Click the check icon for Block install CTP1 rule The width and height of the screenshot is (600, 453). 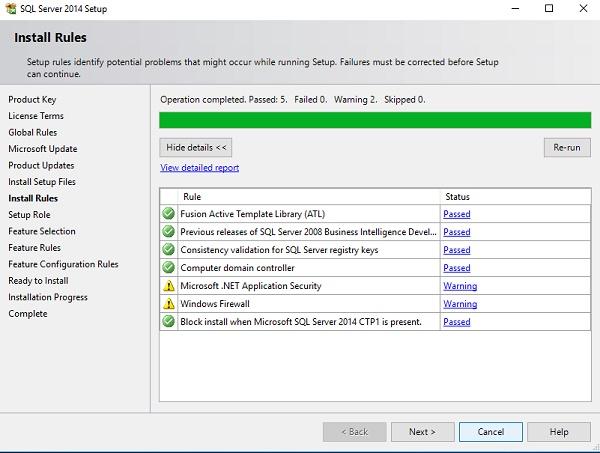[x=169, y=322]
